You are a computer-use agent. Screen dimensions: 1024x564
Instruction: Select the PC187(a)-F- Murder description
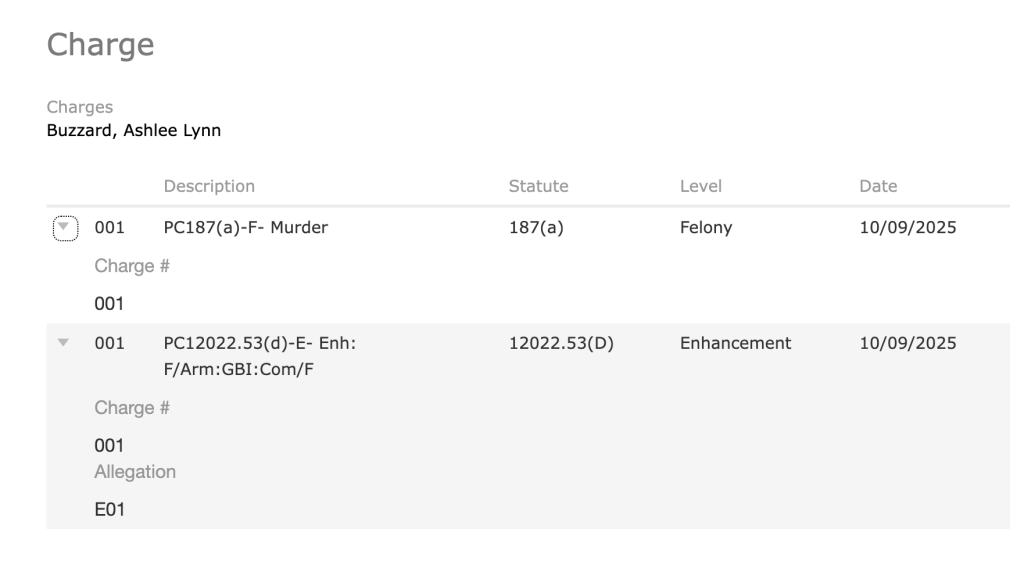point(245,228)
